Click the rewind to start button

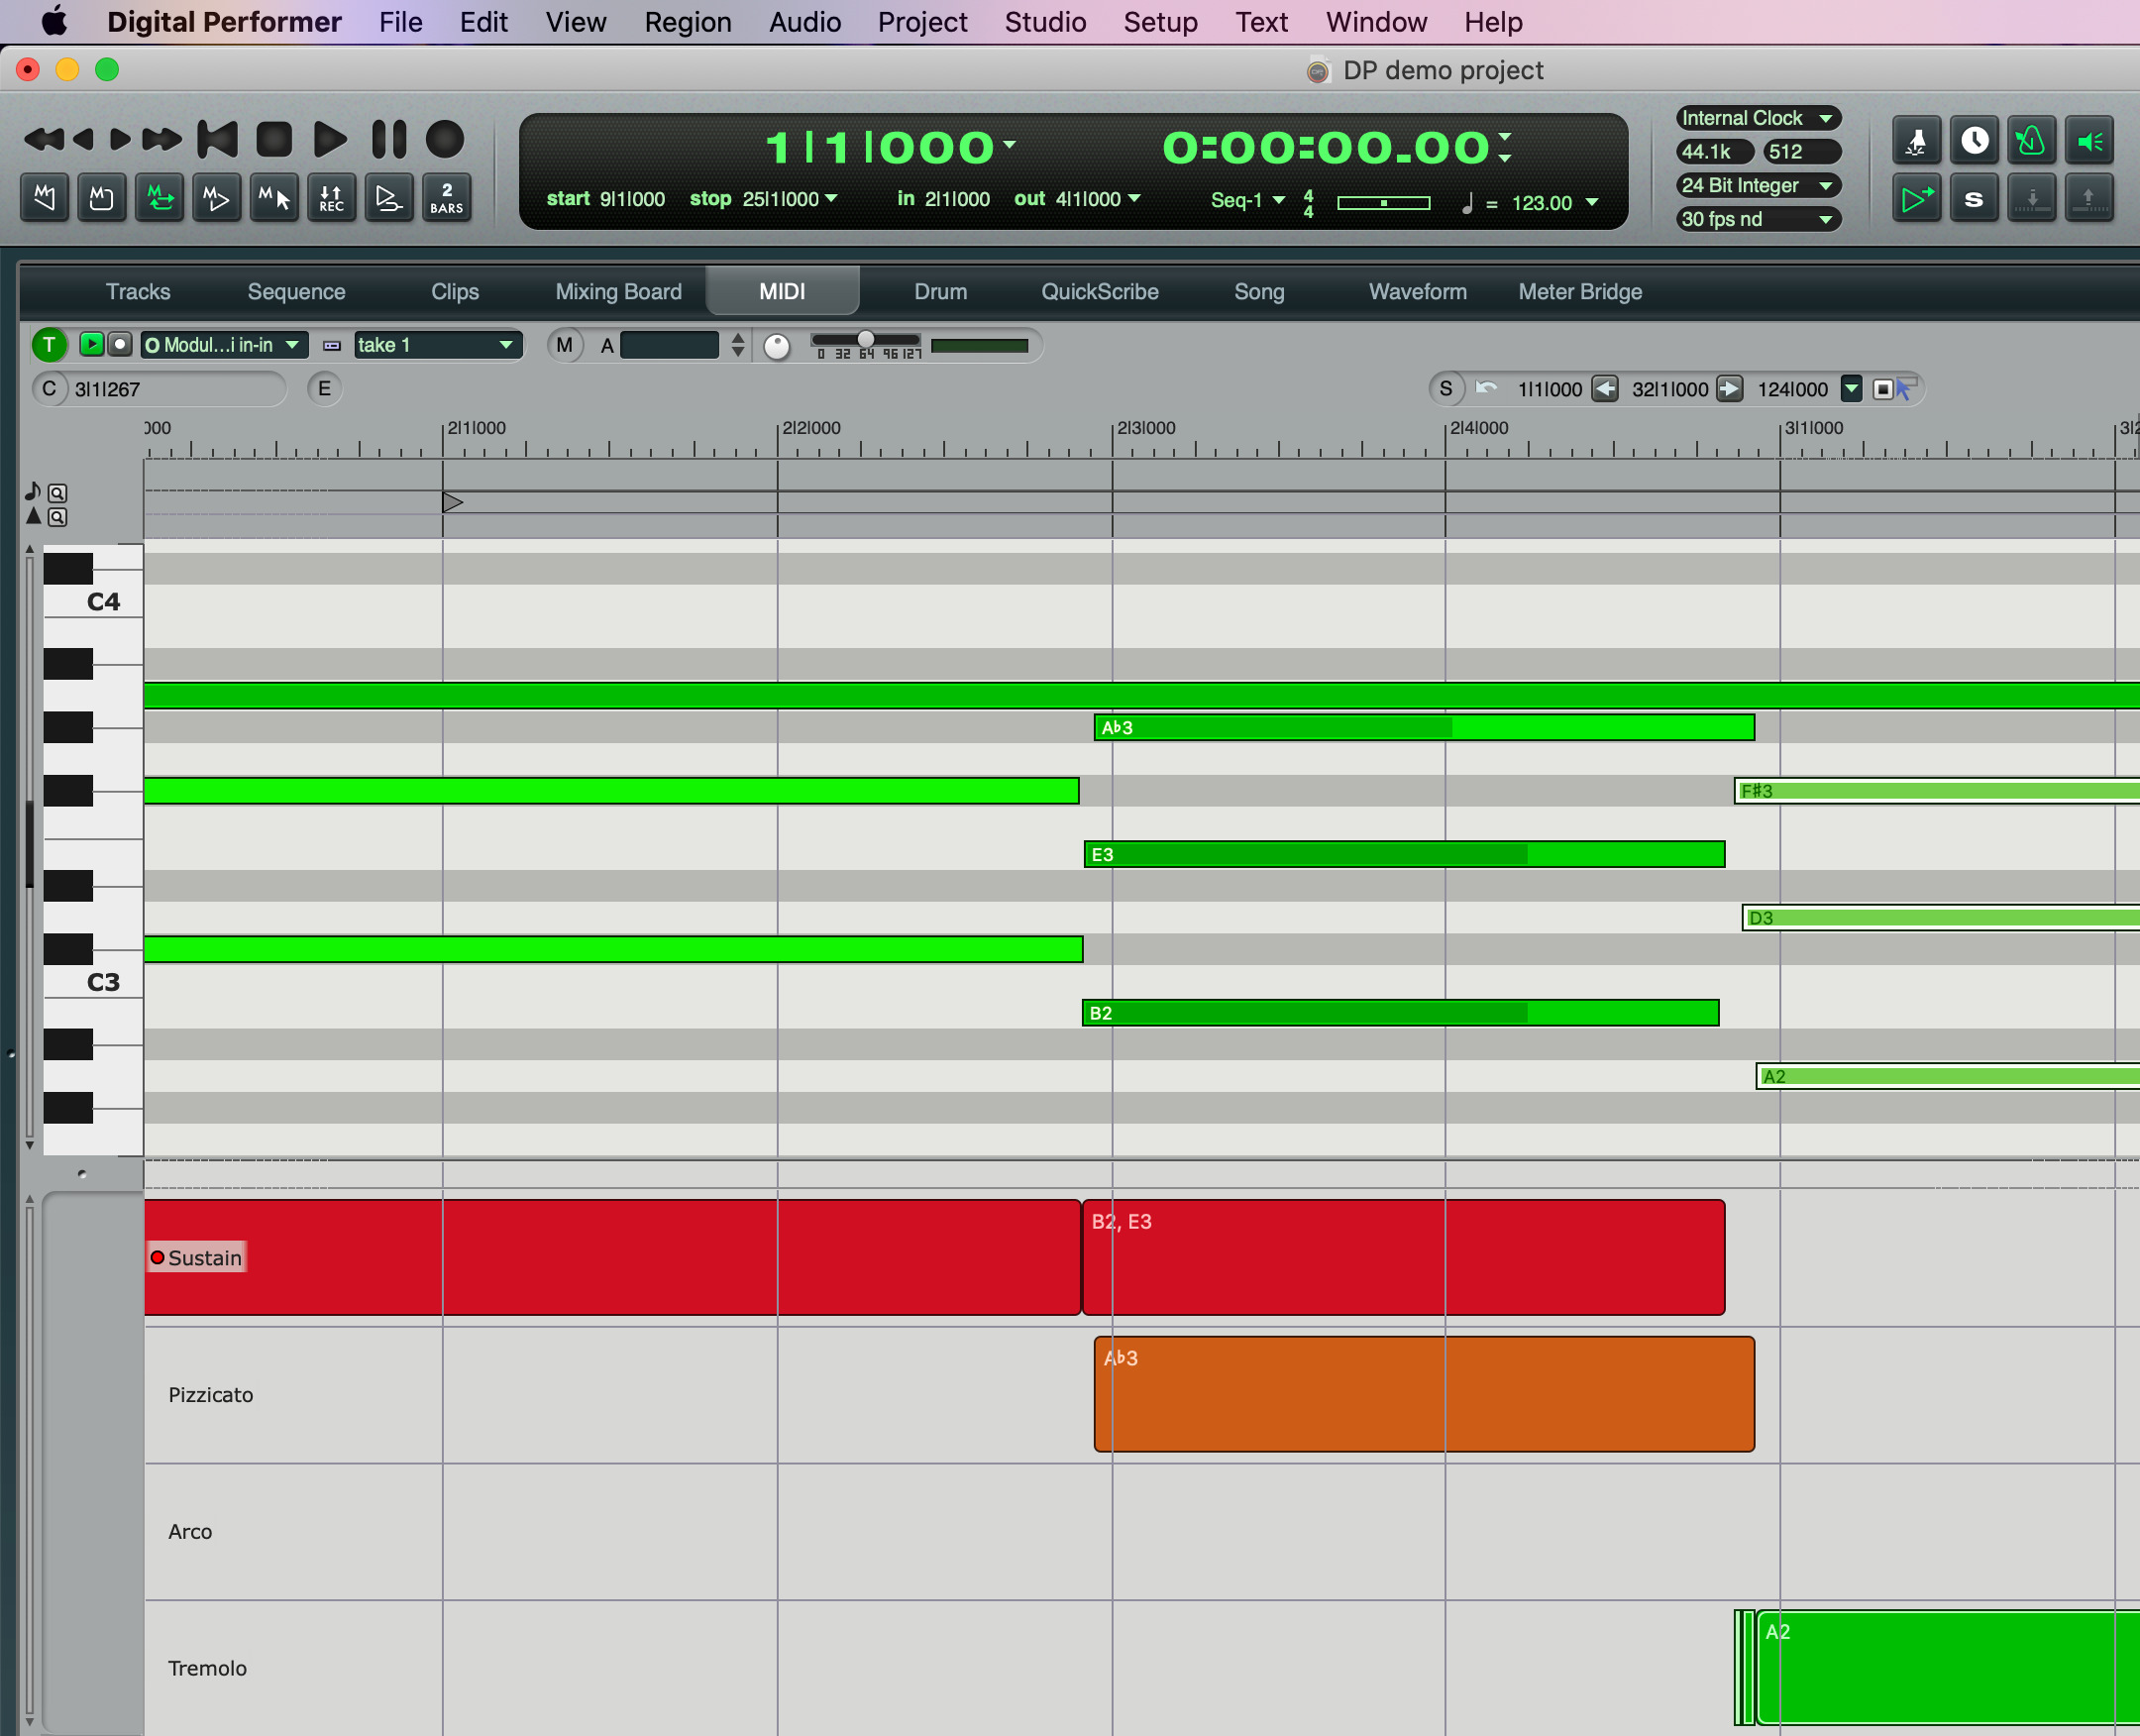point(217,140)
